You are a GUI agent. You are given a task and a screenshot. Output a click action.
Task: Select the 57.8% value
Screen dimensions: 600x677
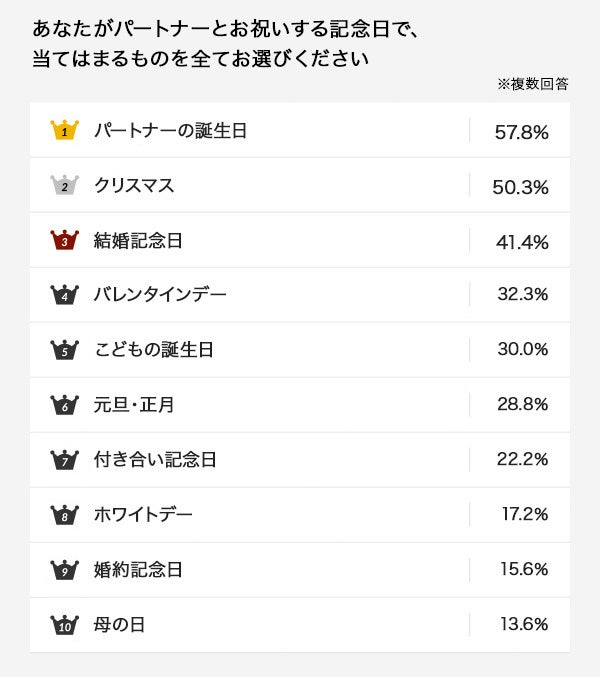(522, 131)
